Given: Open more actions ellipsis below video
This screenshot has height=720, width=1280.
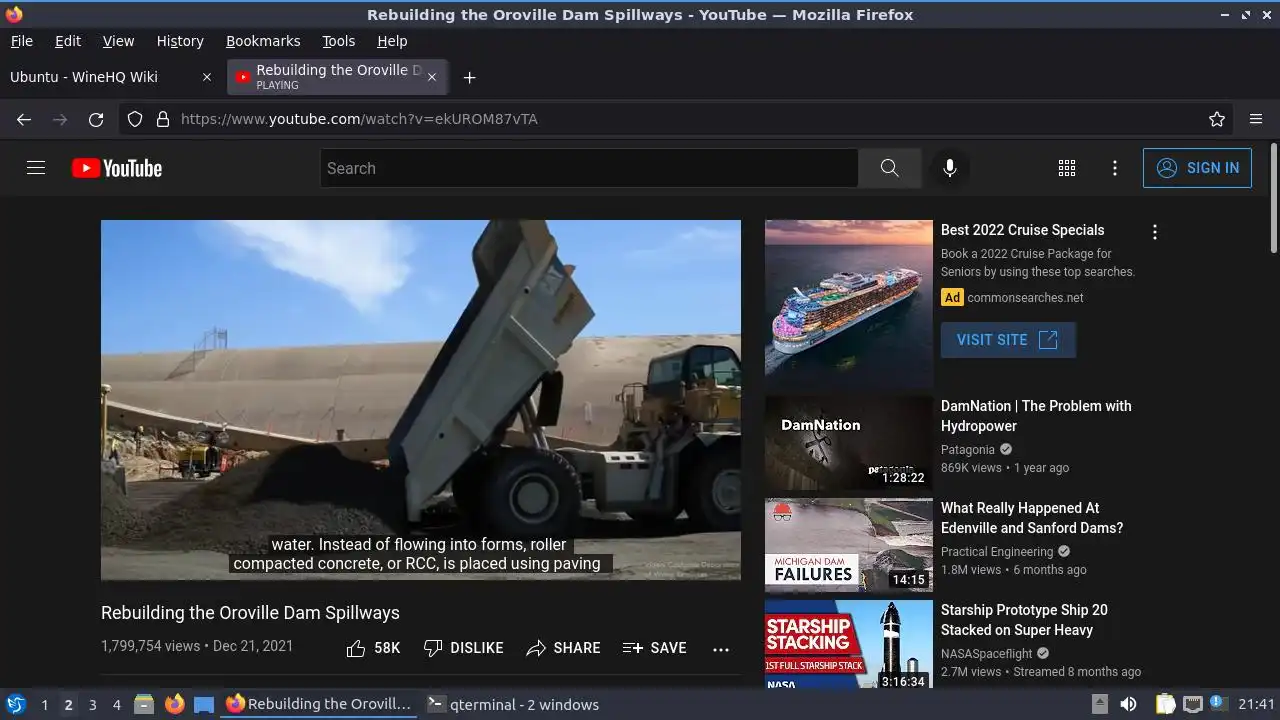Looking at the screenshot, I should (x=721, y=649).
